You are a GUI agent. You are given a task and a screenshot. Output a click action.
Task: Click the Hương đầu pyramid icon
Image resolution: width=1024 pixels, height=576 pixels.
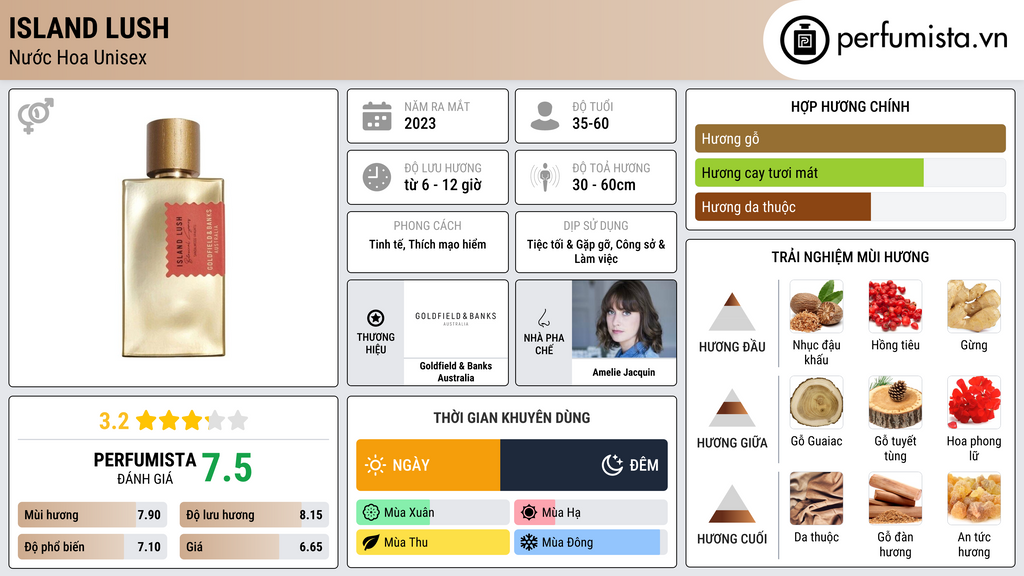[x=732, y=312]
